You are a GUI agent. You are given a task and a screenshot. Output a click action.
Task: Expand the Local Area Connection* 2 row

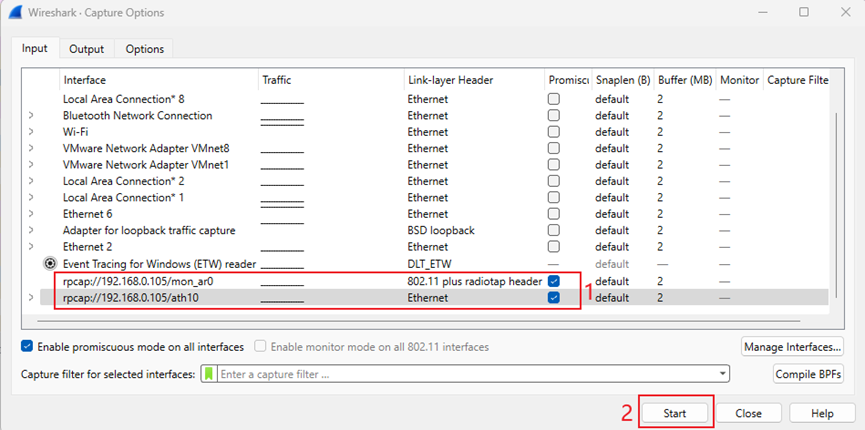(31, 181)
